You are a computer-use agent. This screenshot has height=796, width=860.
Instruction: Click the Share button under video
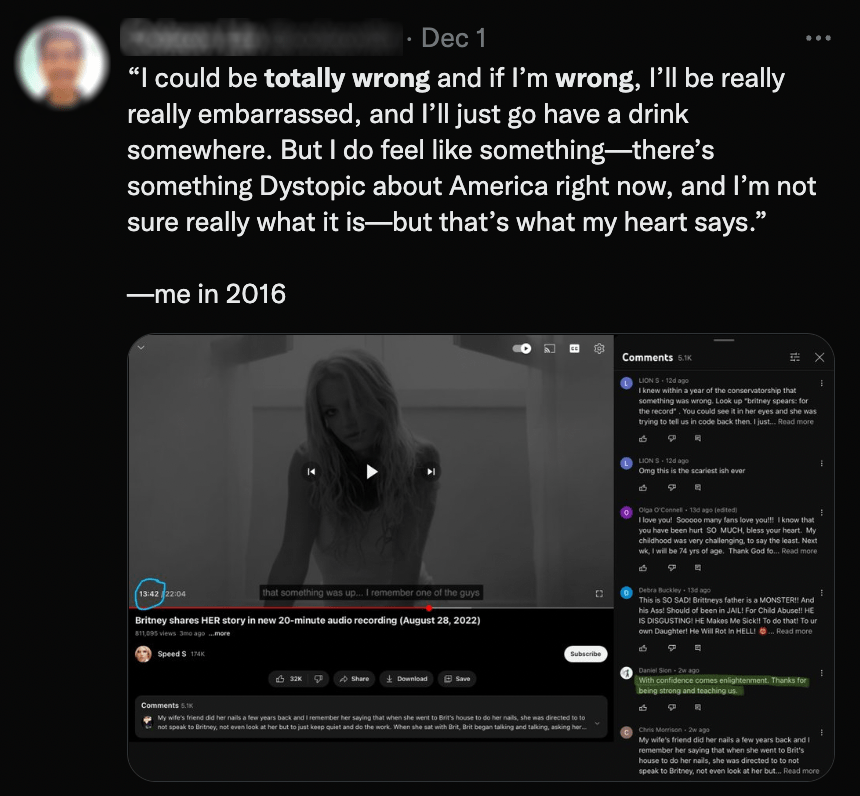pos(354,679)
